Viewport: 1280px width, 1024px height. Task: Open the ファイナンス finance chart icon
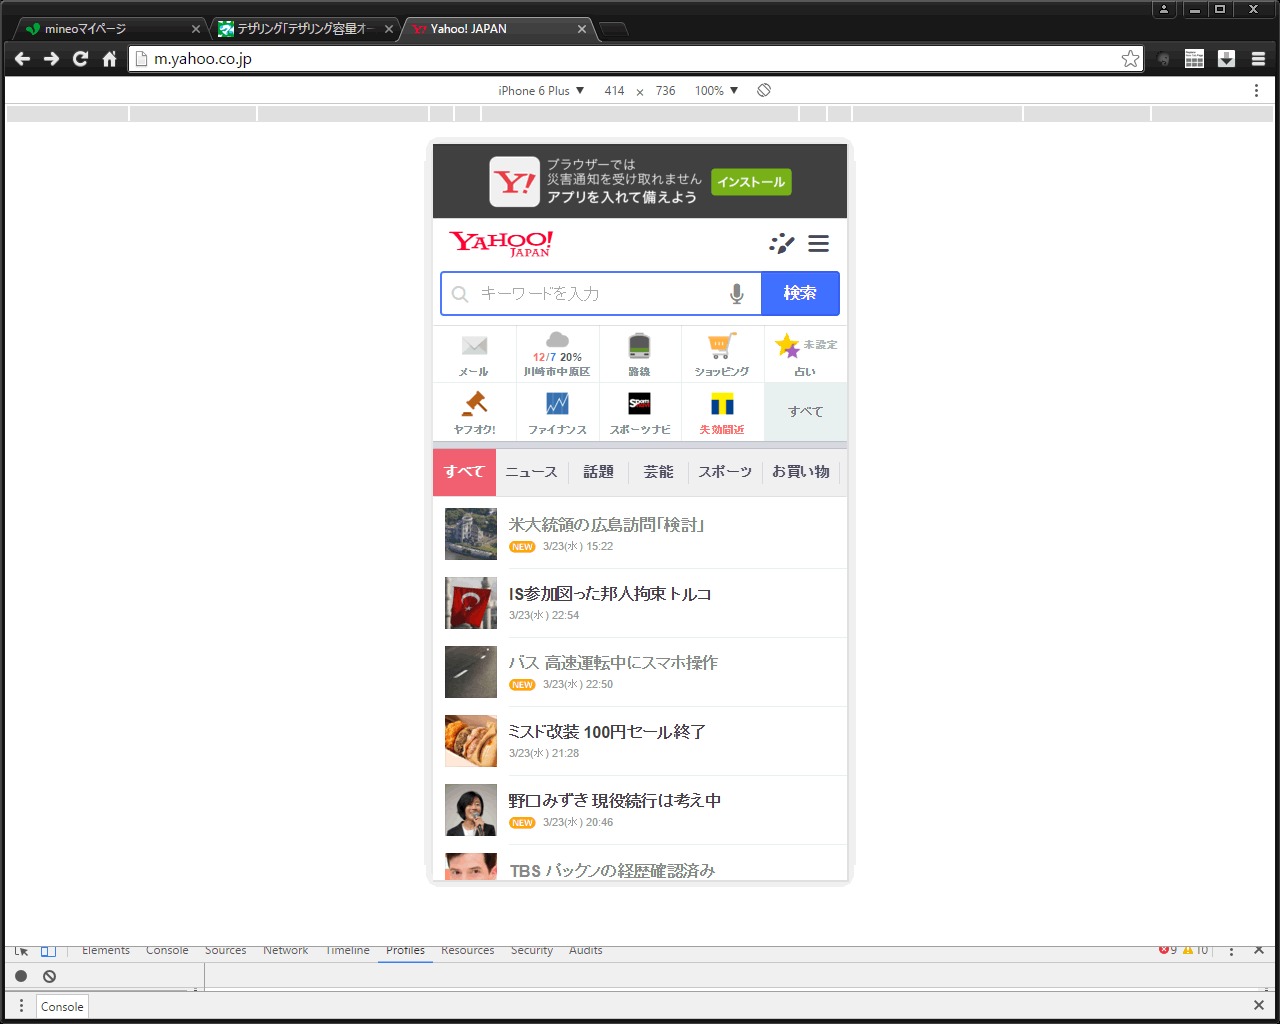[557, 412]
